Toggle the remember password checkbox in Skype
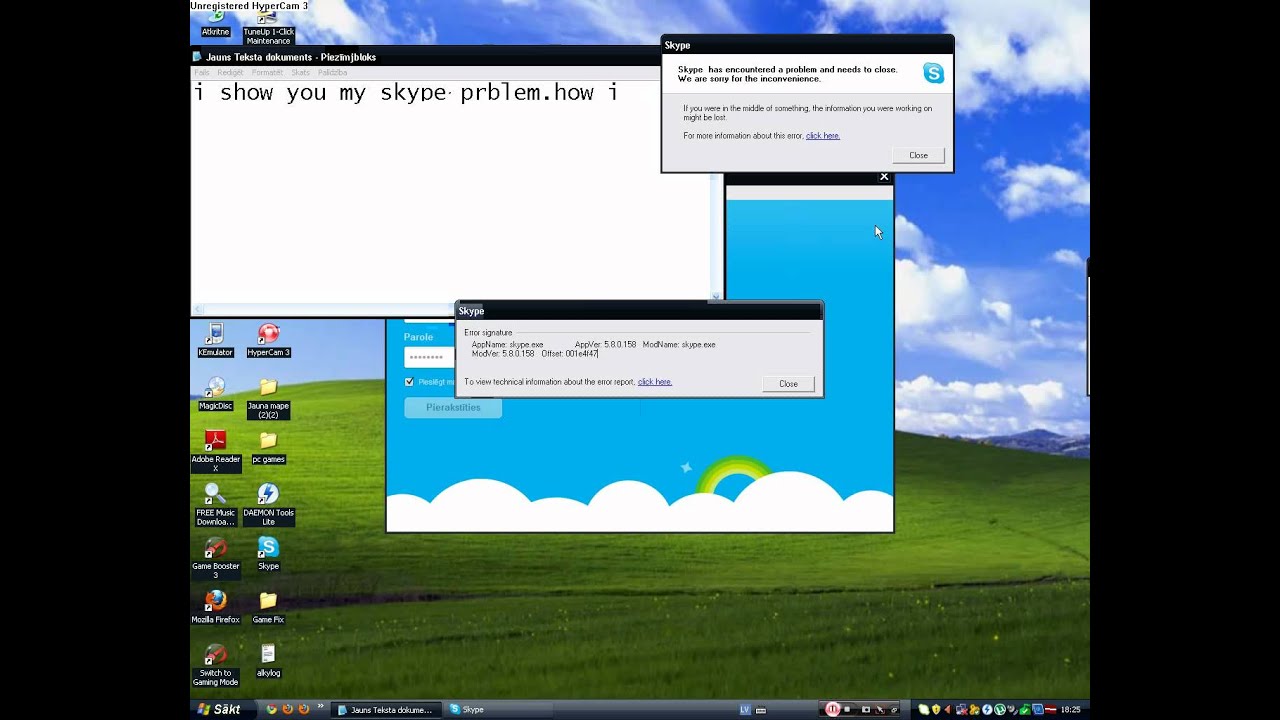 tap(409, 382)
